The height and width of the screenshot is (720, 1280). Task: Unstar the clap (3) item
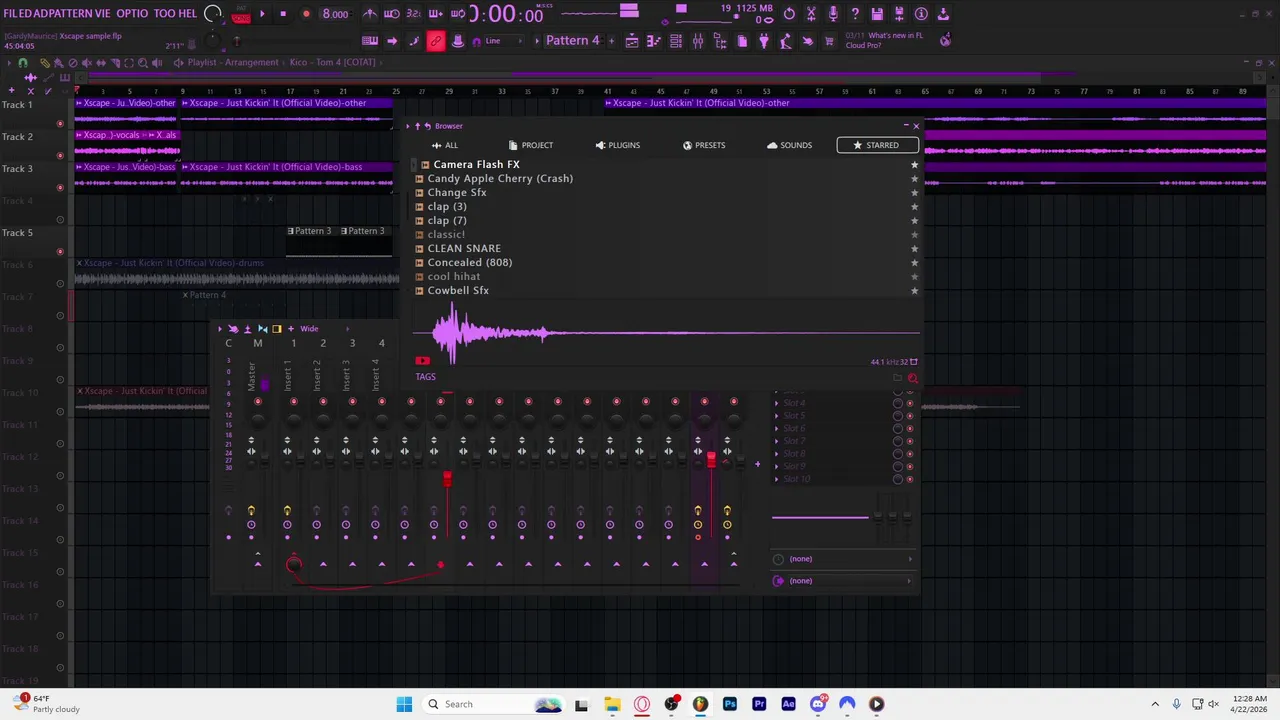[x=914, y=206]
